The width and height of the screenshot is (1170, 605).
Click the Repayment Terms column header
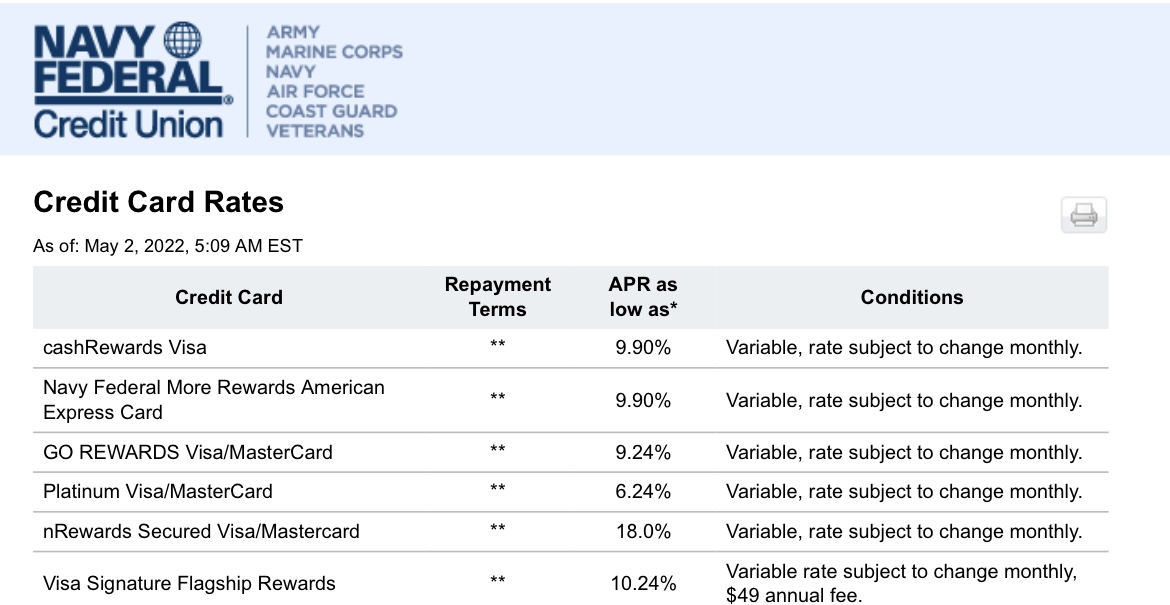coord(498,297)
